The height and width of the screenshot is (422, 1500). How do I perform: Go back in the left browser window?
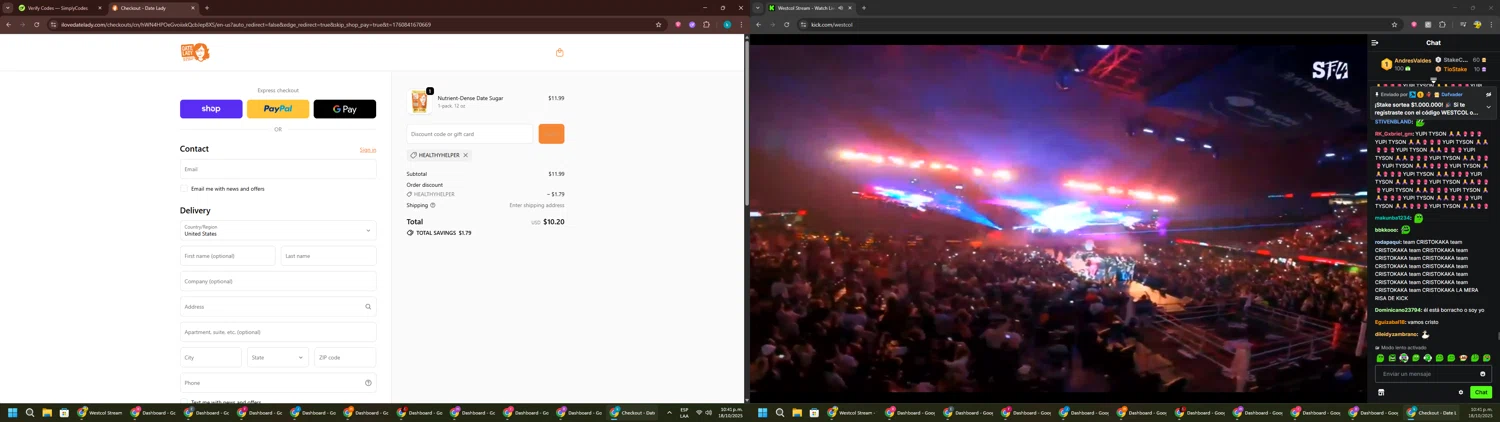(9, 25)
